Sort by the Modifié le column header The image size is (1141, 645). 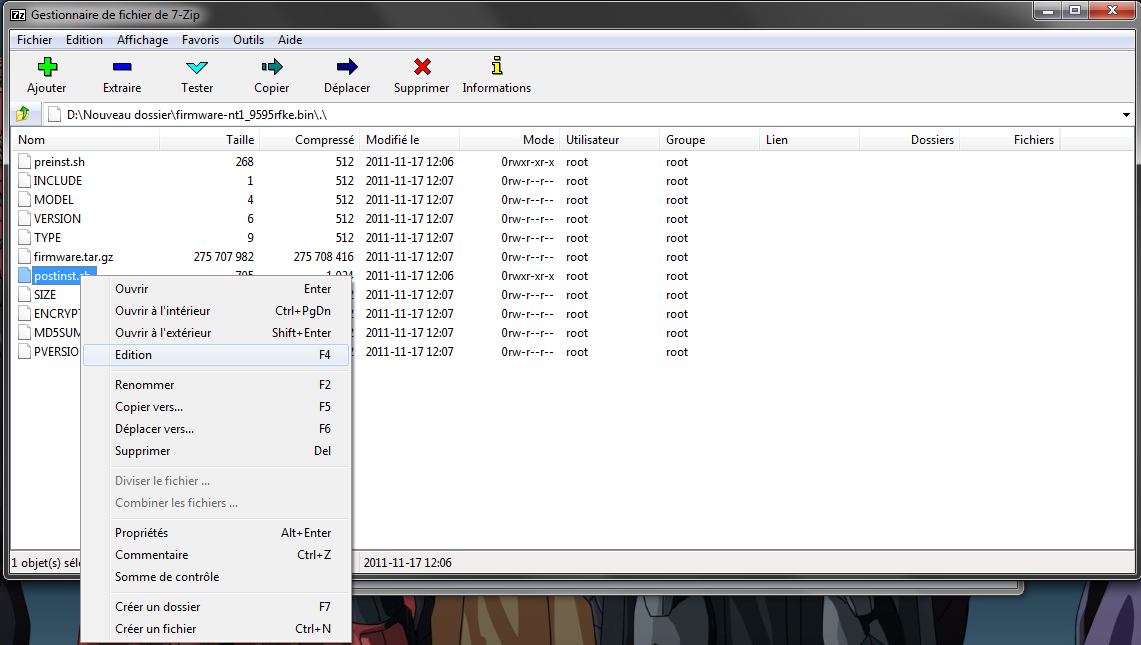point(410,140)
